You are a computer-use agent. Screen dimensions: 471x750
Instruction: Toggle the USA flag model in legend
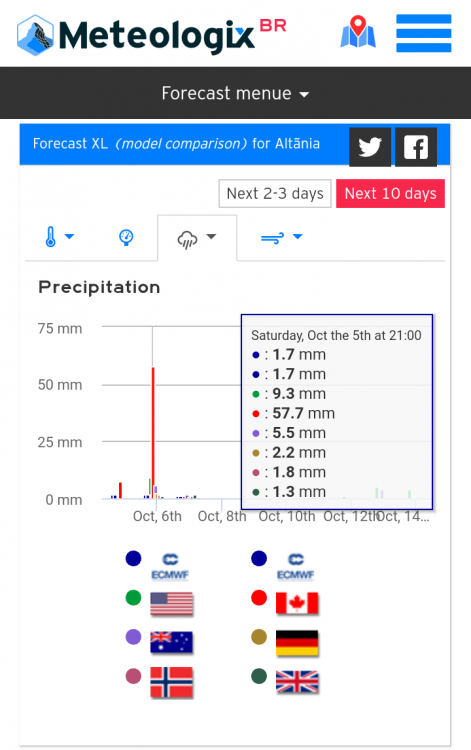click(171, 604)
